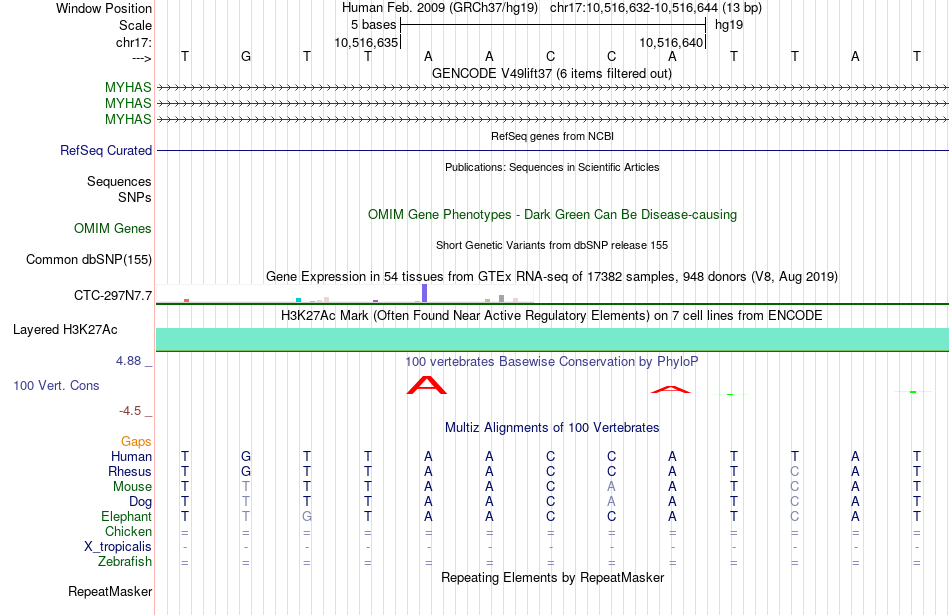Click the large red A conservation logo

point(427,385)
